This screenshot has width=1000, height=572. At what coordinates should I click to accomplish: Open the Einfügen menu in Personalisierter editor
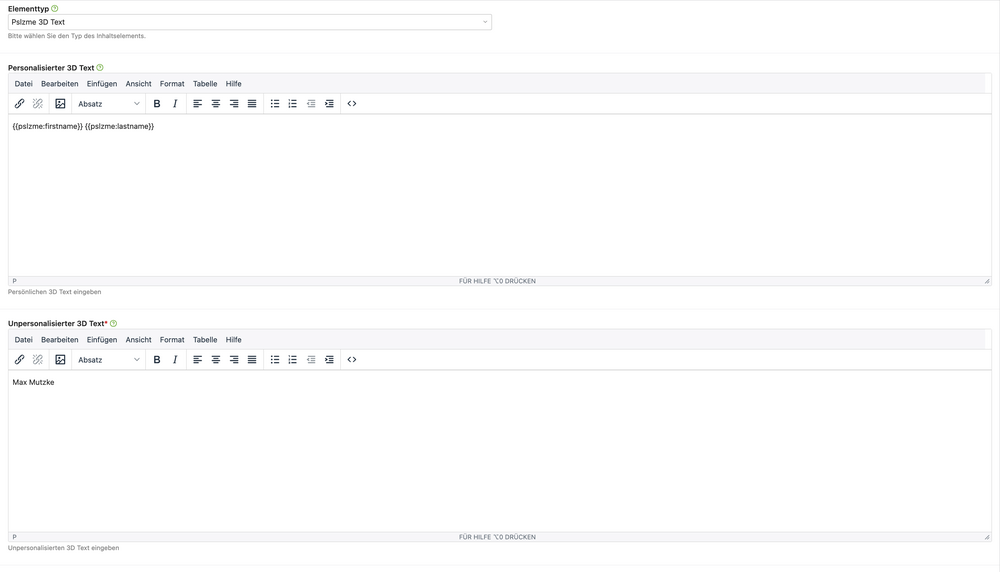point(102,84)
